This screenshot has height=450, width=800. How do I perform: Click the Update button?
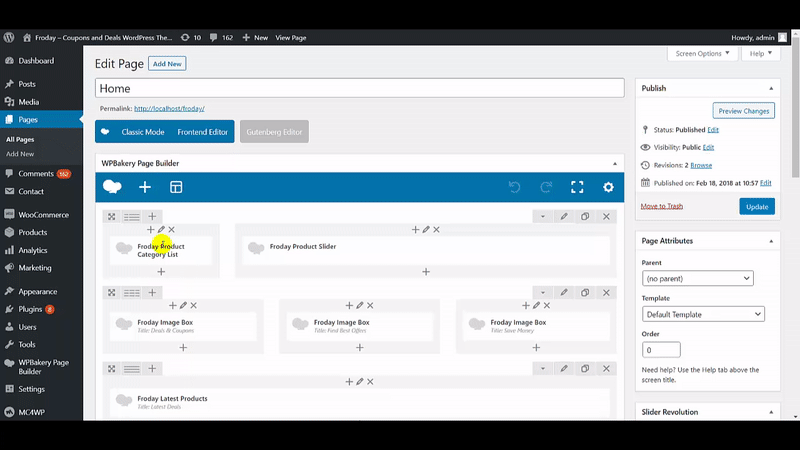click(x=757, y=206)
